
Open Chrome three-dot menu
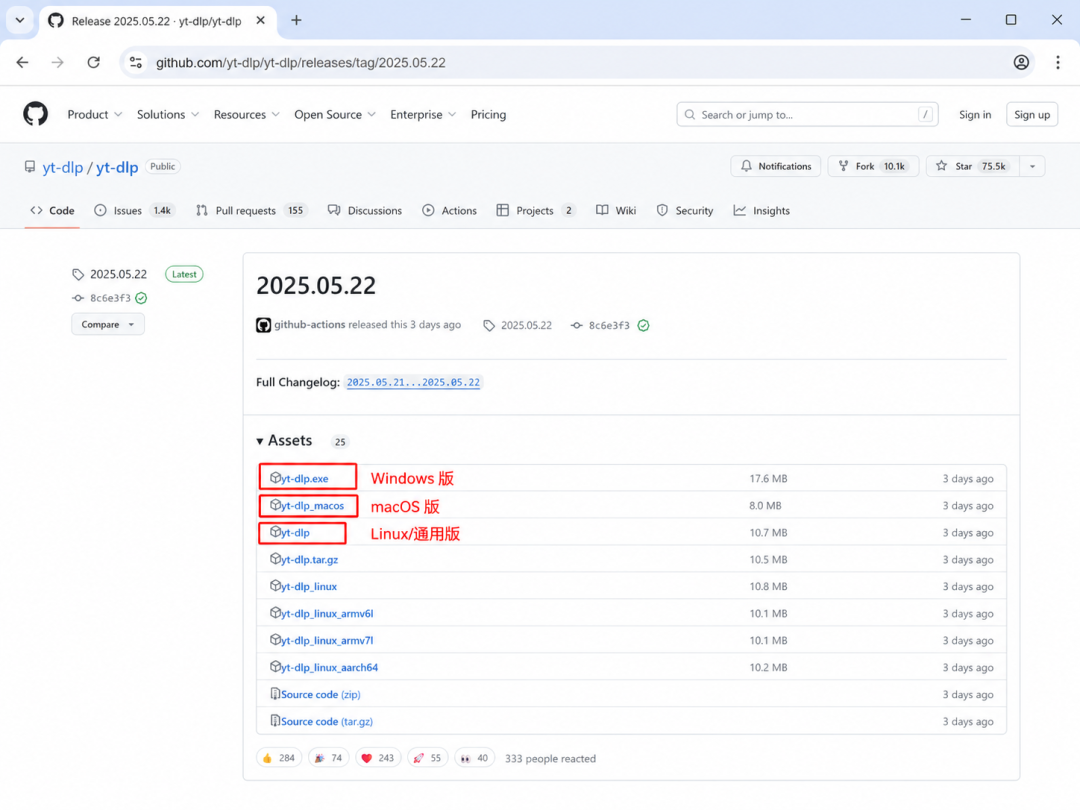tap(1058, 63)
